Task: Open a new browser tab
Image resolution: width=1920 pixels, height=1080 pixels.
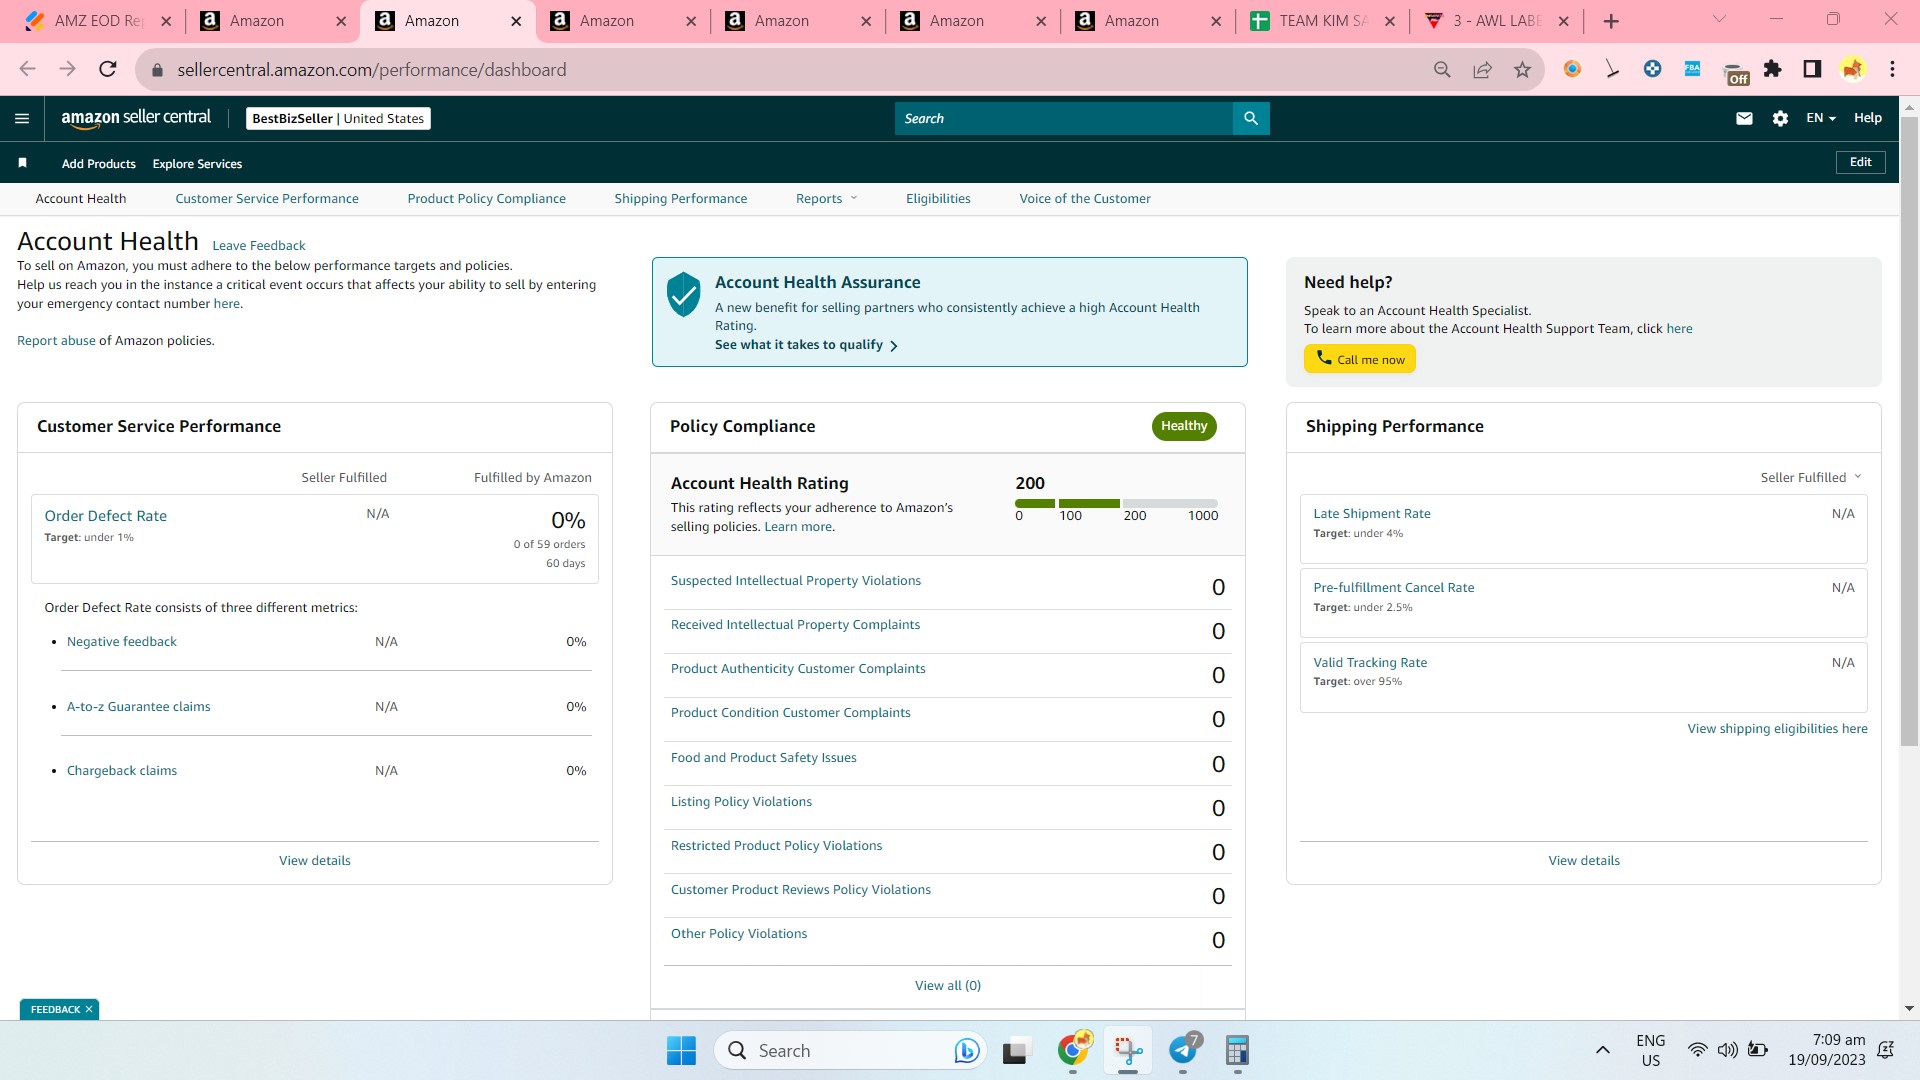Action: pos(1611,21)
